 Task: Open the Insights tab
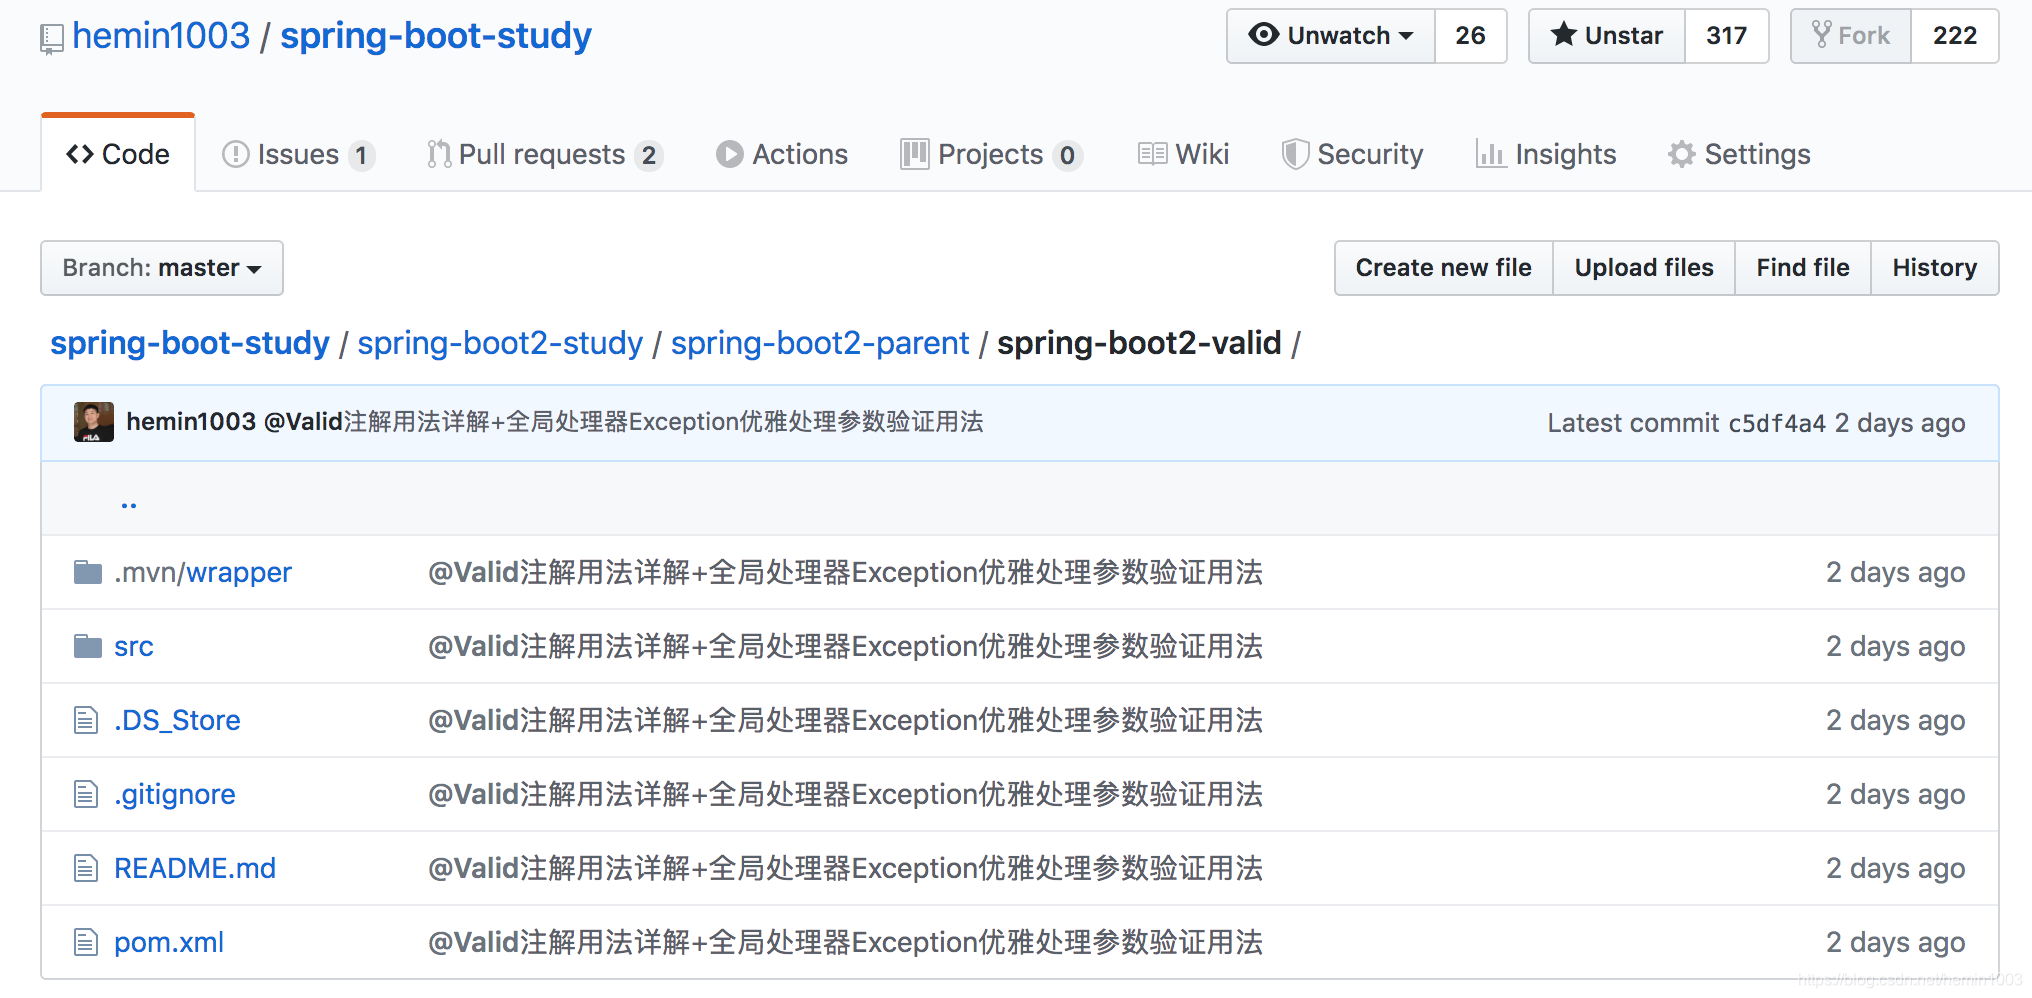(1546, 154)
